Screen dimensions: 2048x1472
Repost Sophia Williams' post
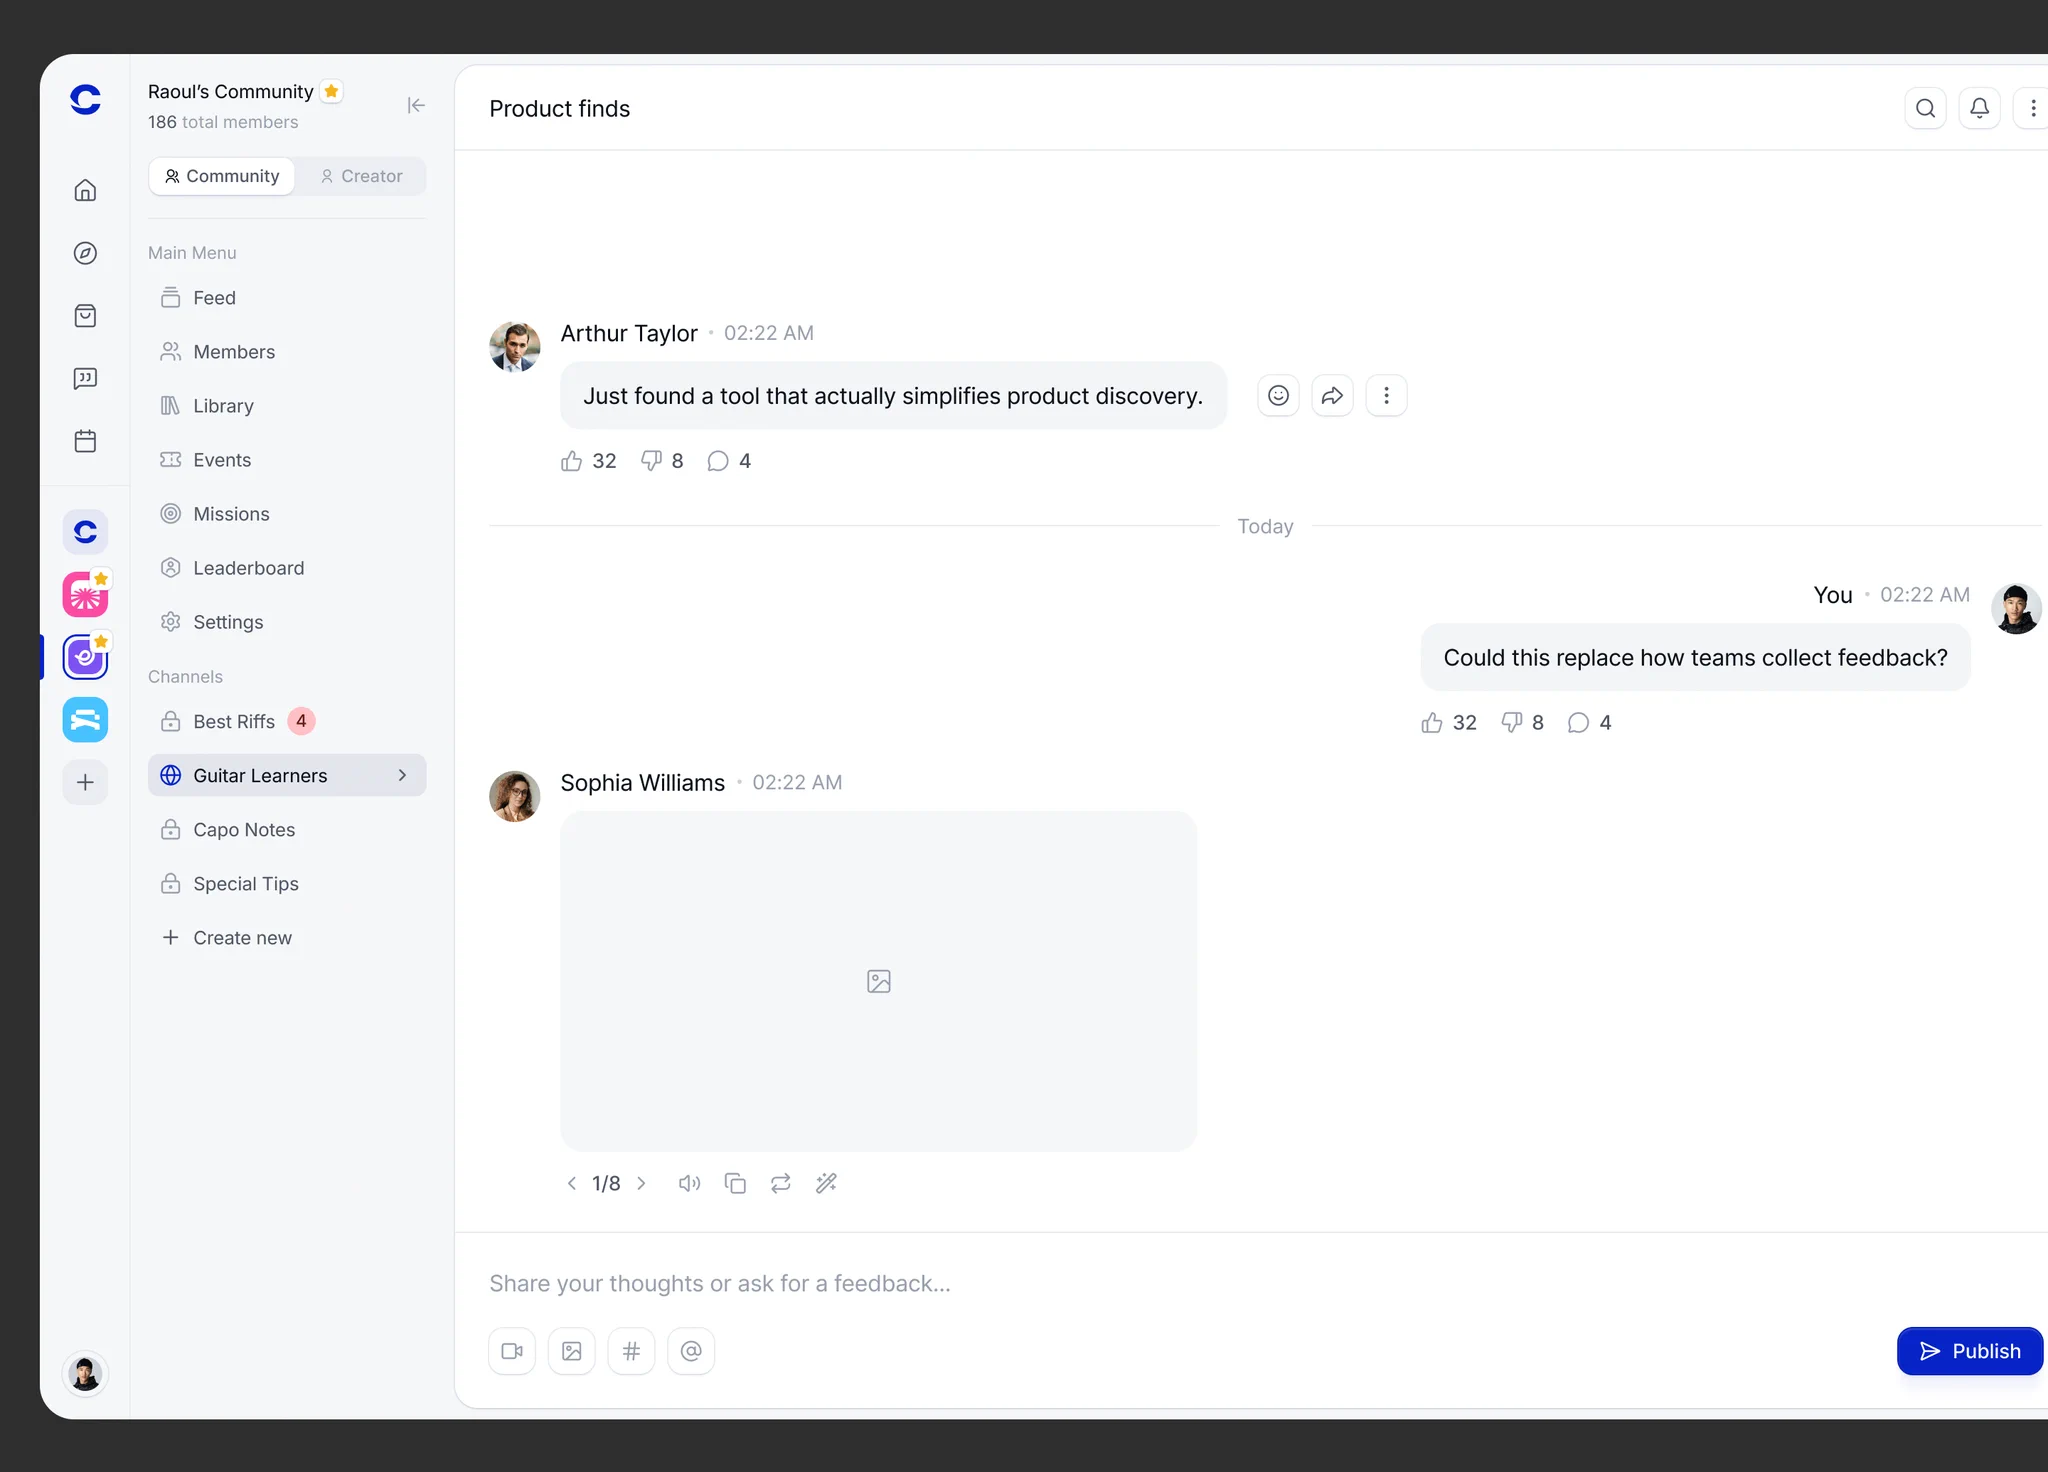[x=781, y=1184]
